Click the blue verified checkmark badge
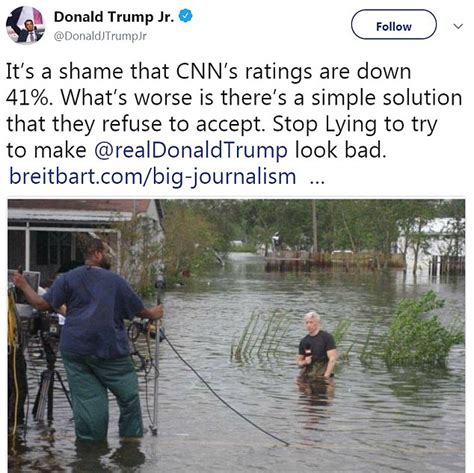The image size is (474, 473). [x=185, y=16]
